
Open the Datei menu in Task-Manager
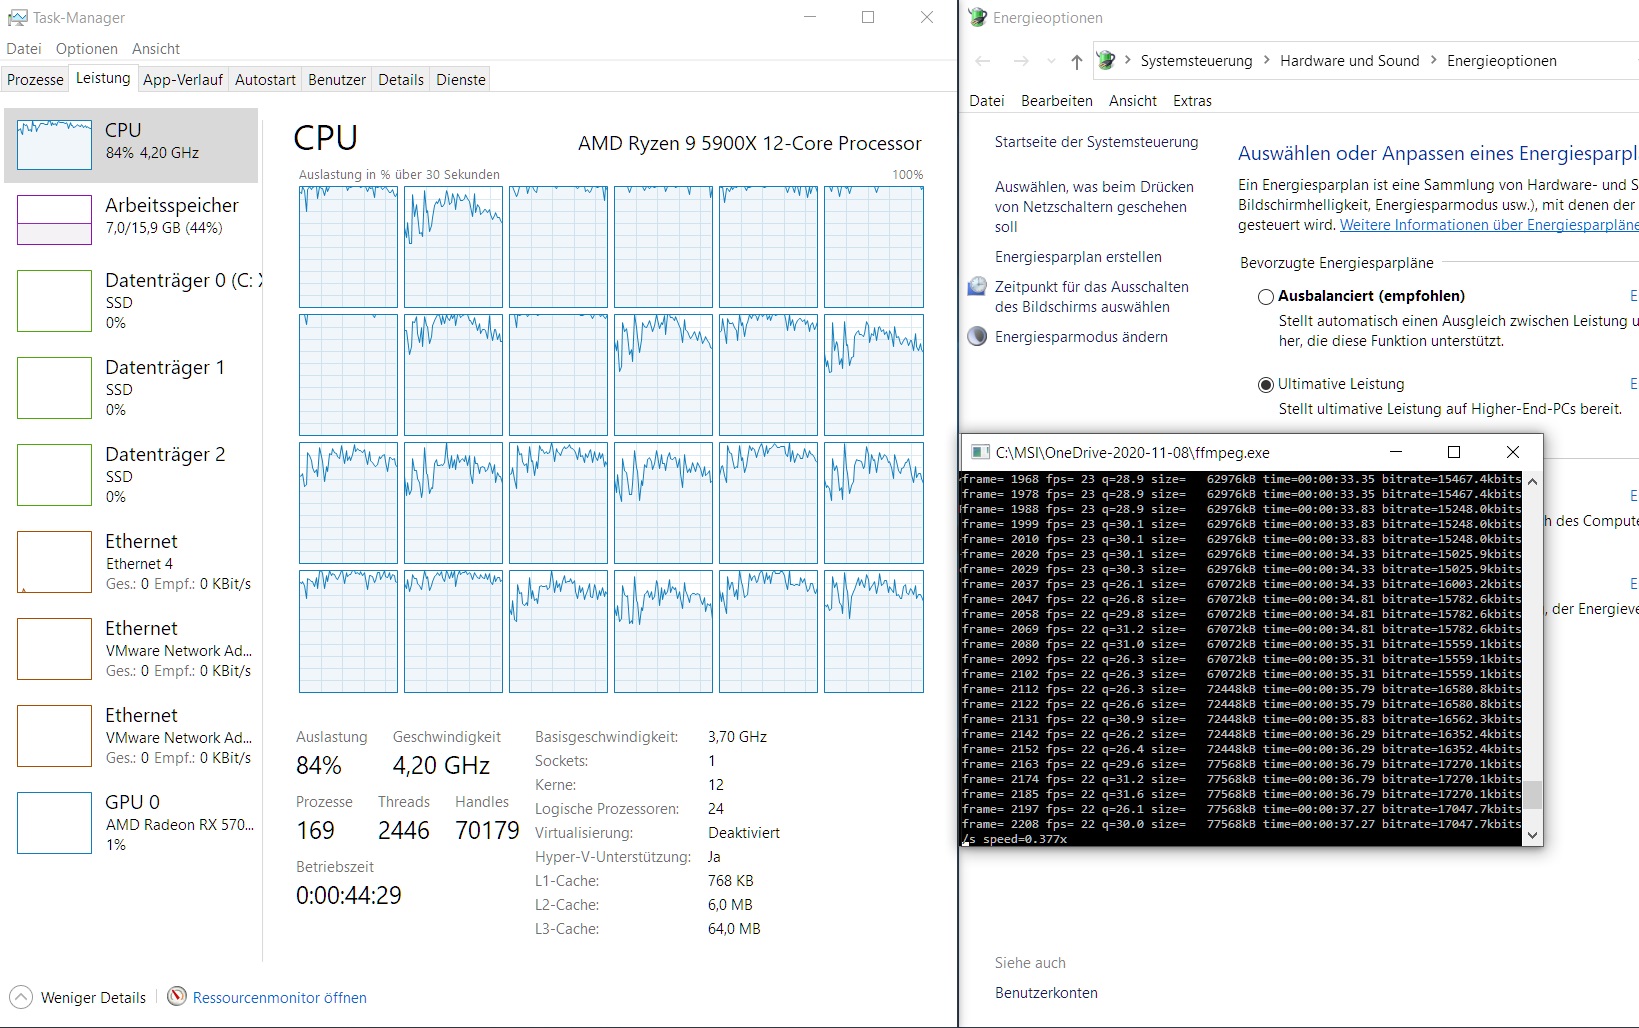(x=24, y=48)
